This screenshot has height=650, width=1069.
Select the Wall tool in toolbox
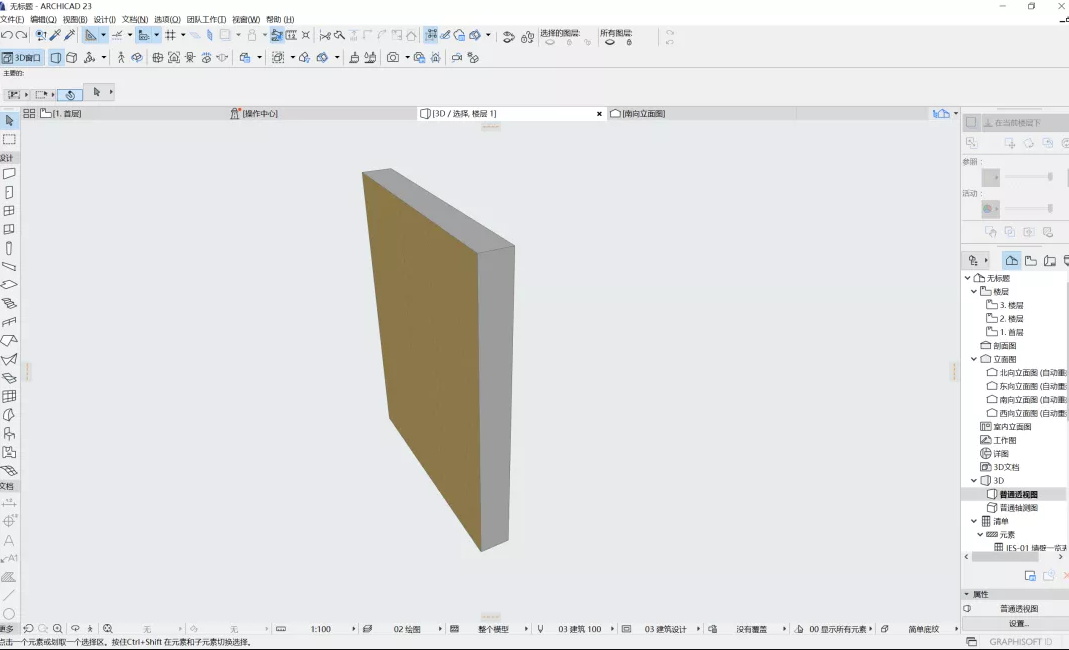tap(9, 174)
